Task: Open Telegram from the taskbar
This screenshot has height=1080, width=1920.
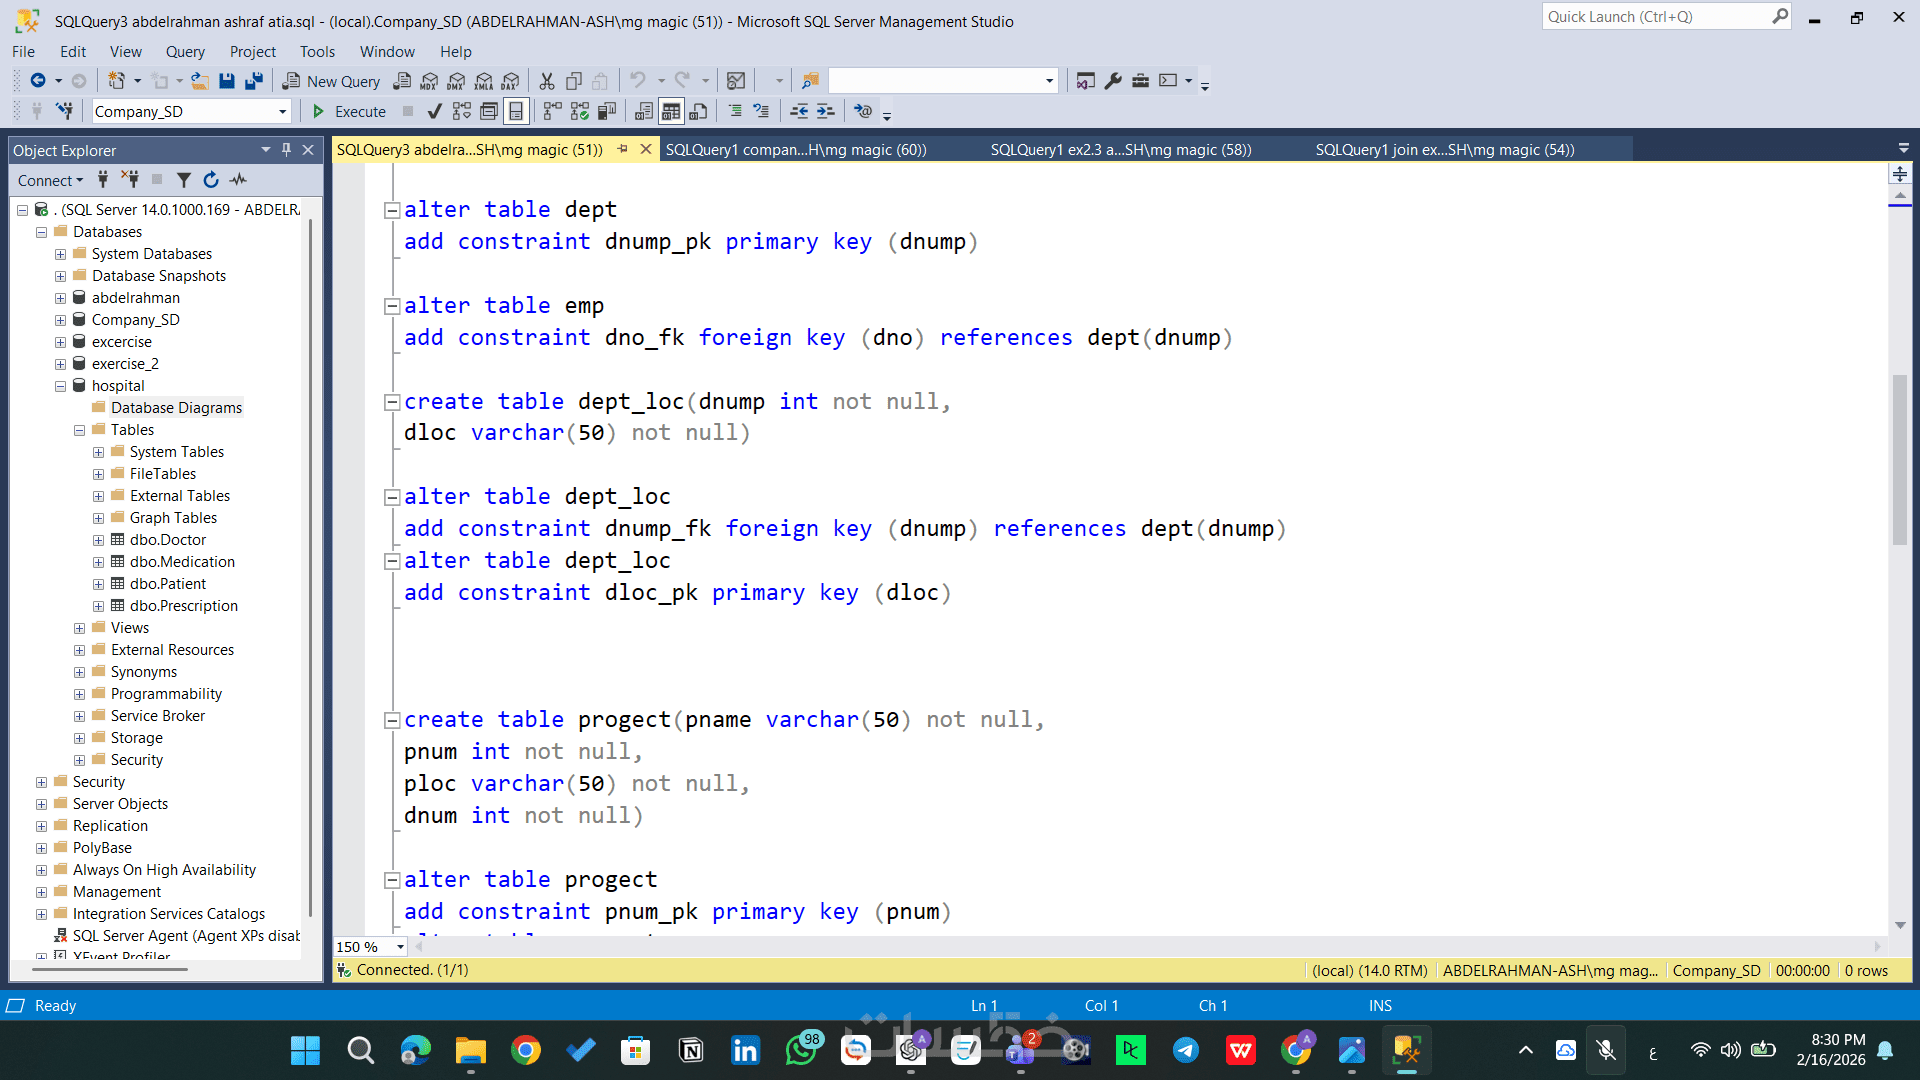Action: click(x=1186, y=1050)
